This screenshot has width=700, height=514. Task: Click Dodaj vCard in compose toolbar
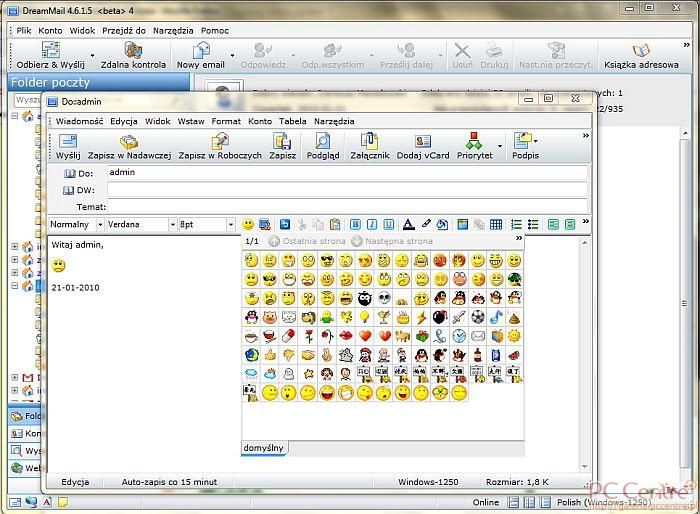(423, 146)
